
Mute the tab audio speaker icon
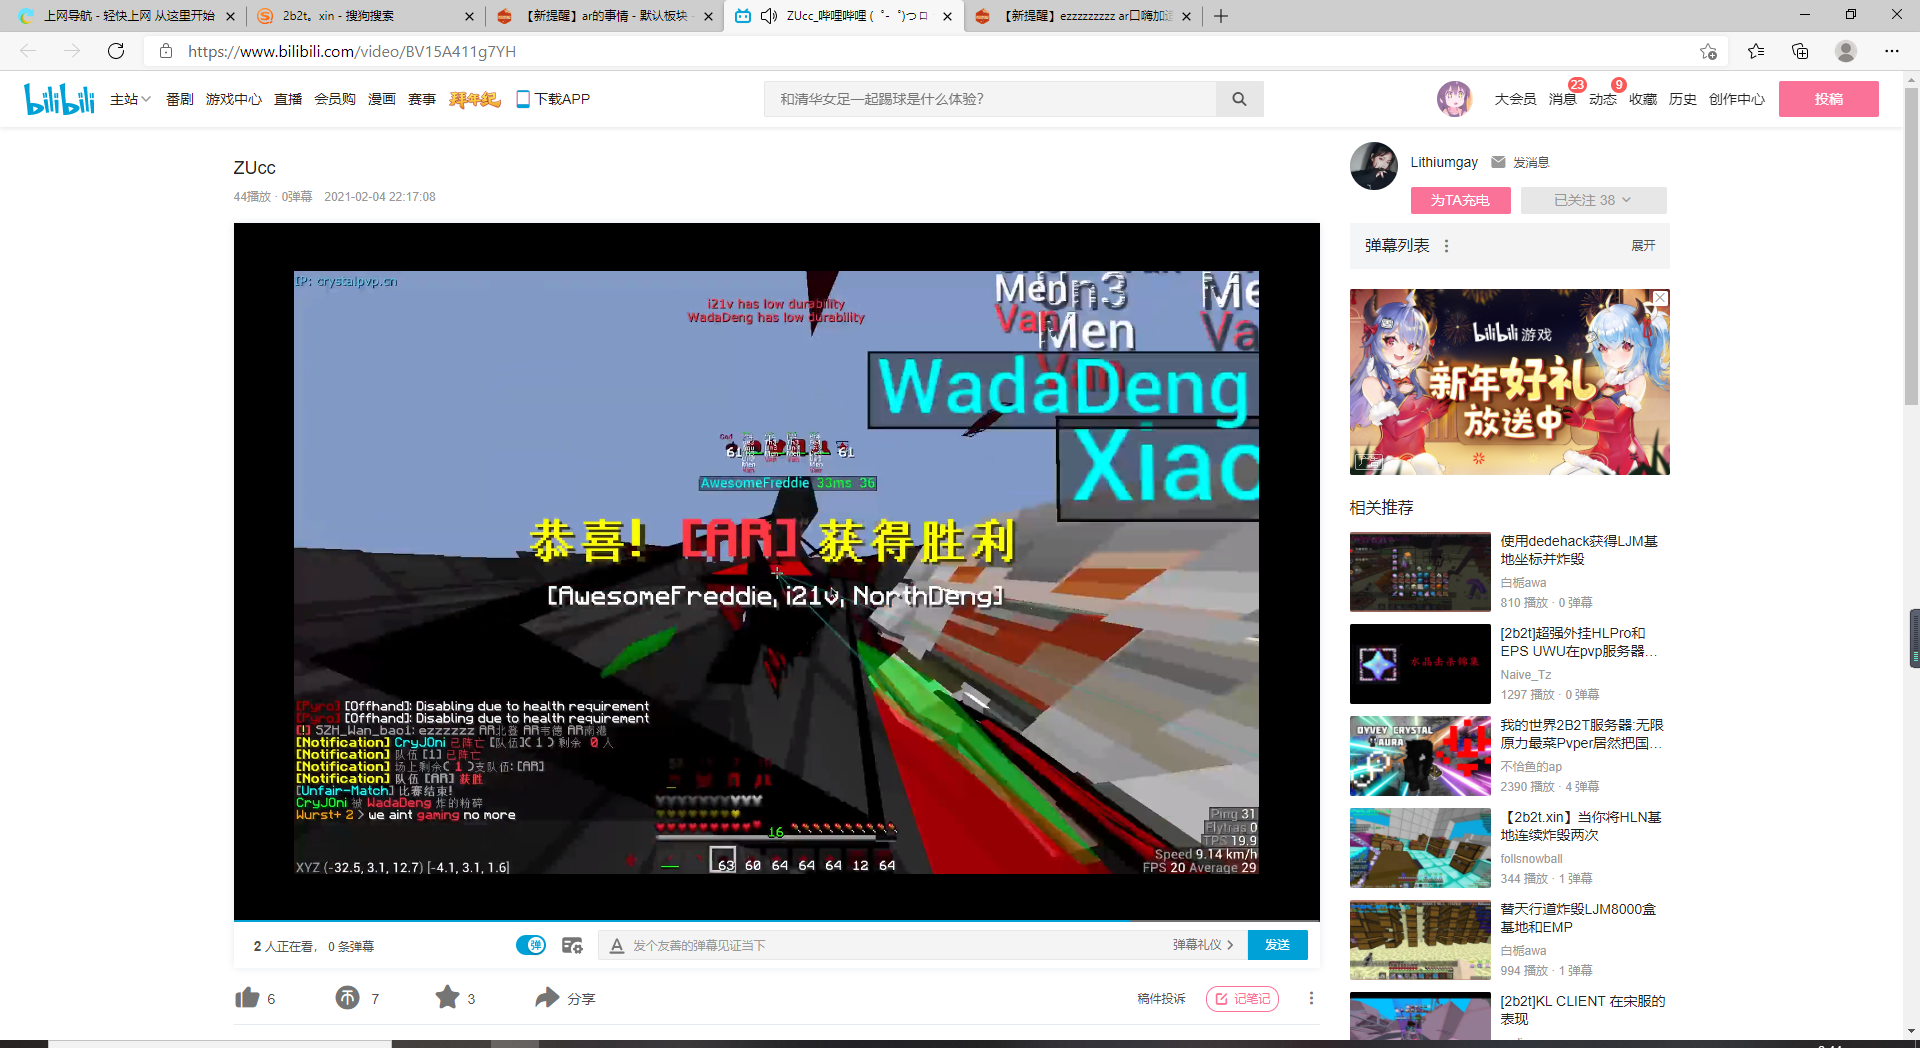tap(769, 16)
